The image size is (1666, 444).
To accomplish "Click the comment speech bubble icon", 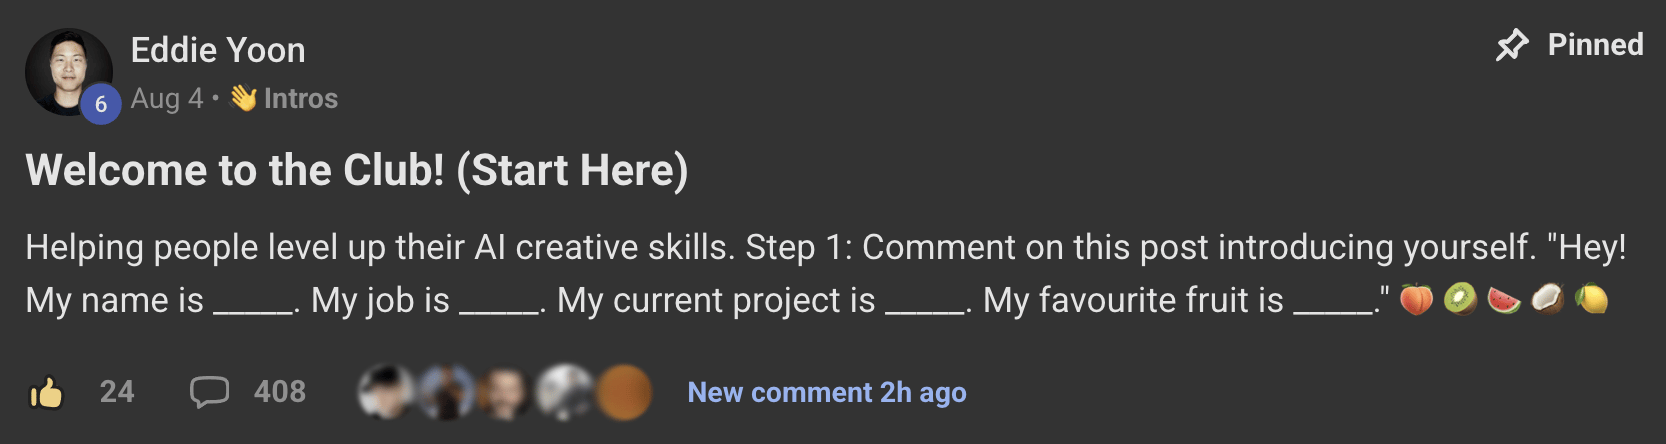I will pos(209,392).
